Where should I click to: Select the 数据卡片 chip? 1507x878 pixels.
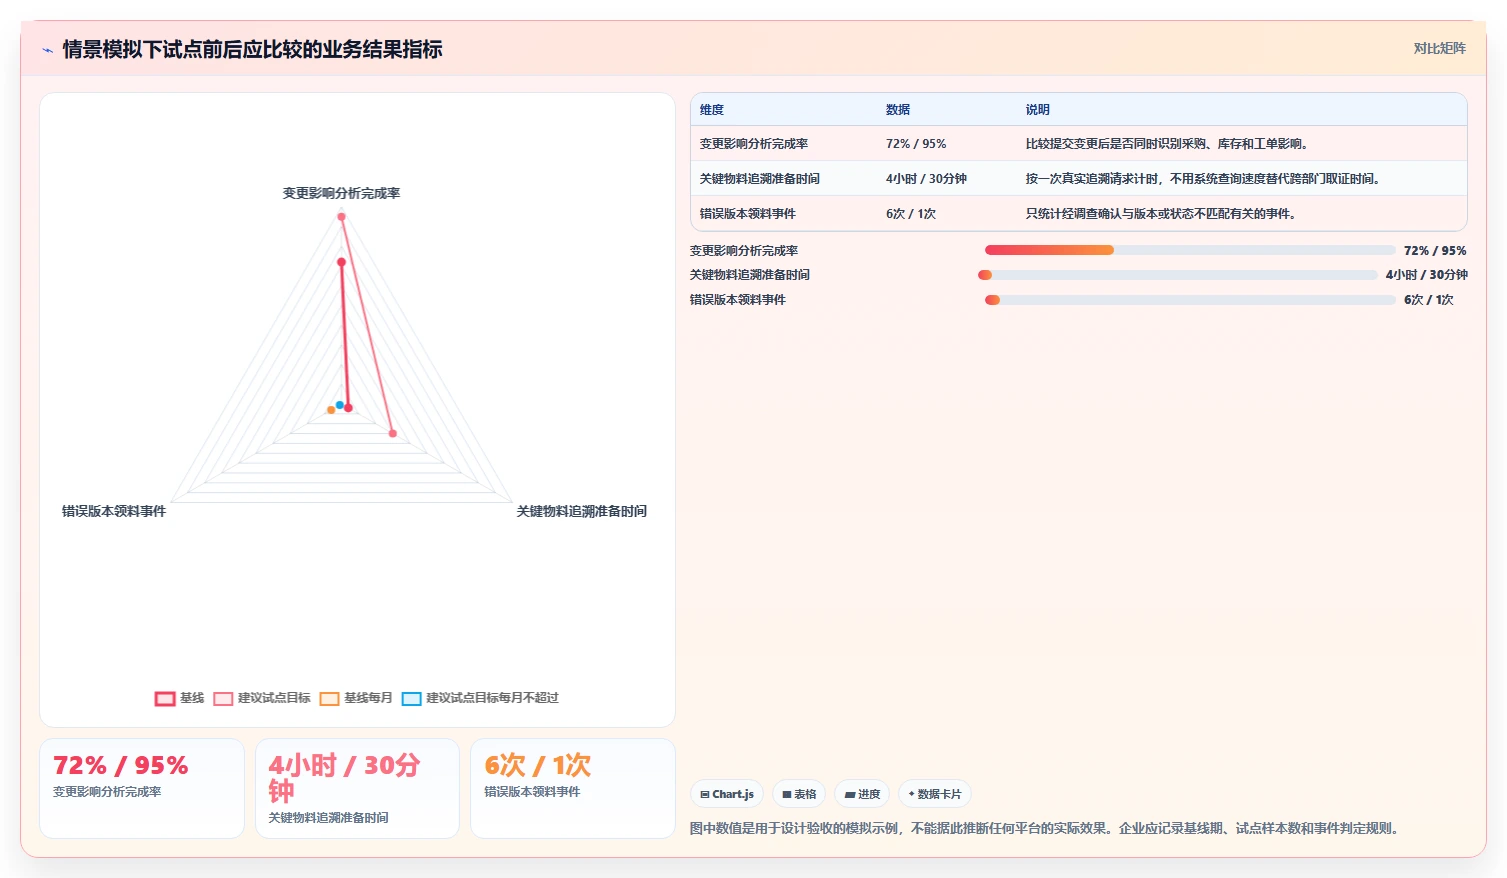(935, 794)
